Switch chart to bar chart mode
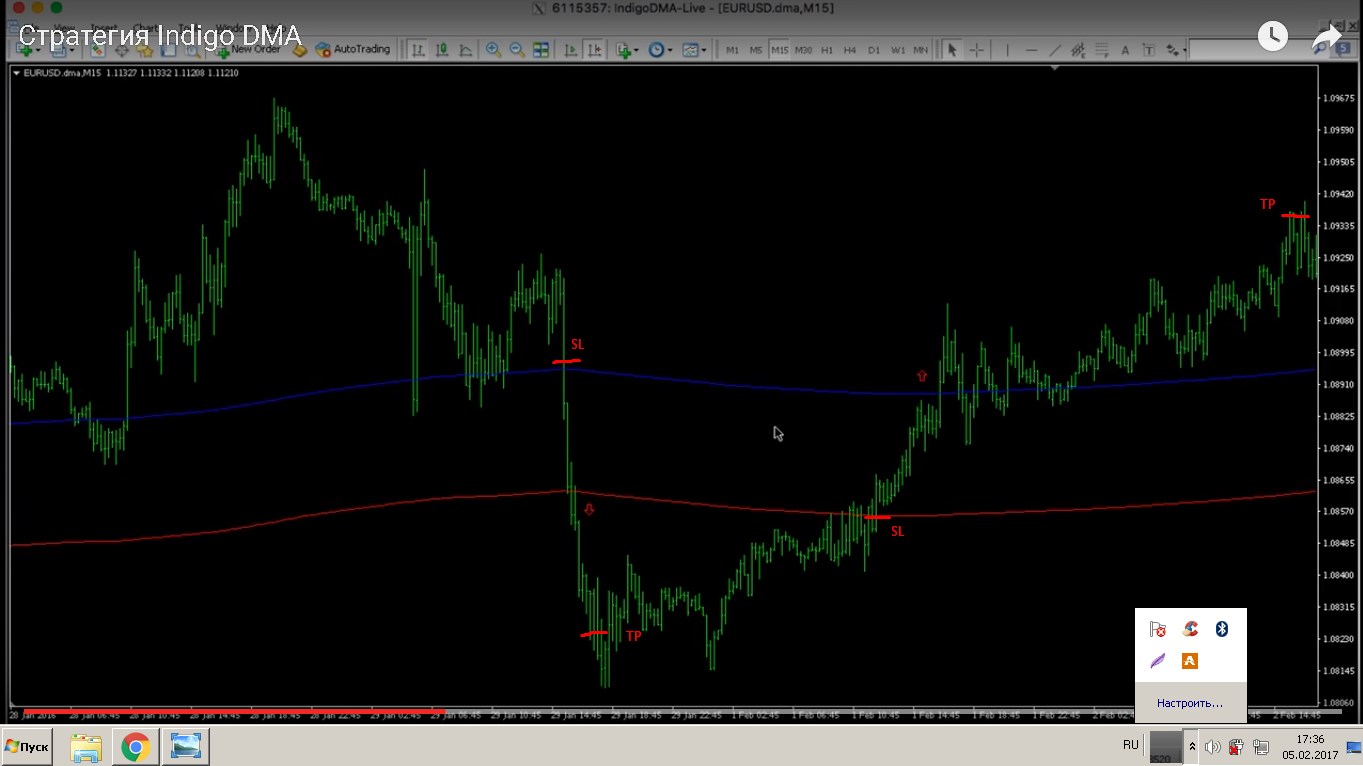The image size is (1363, 766). point(416,50)
